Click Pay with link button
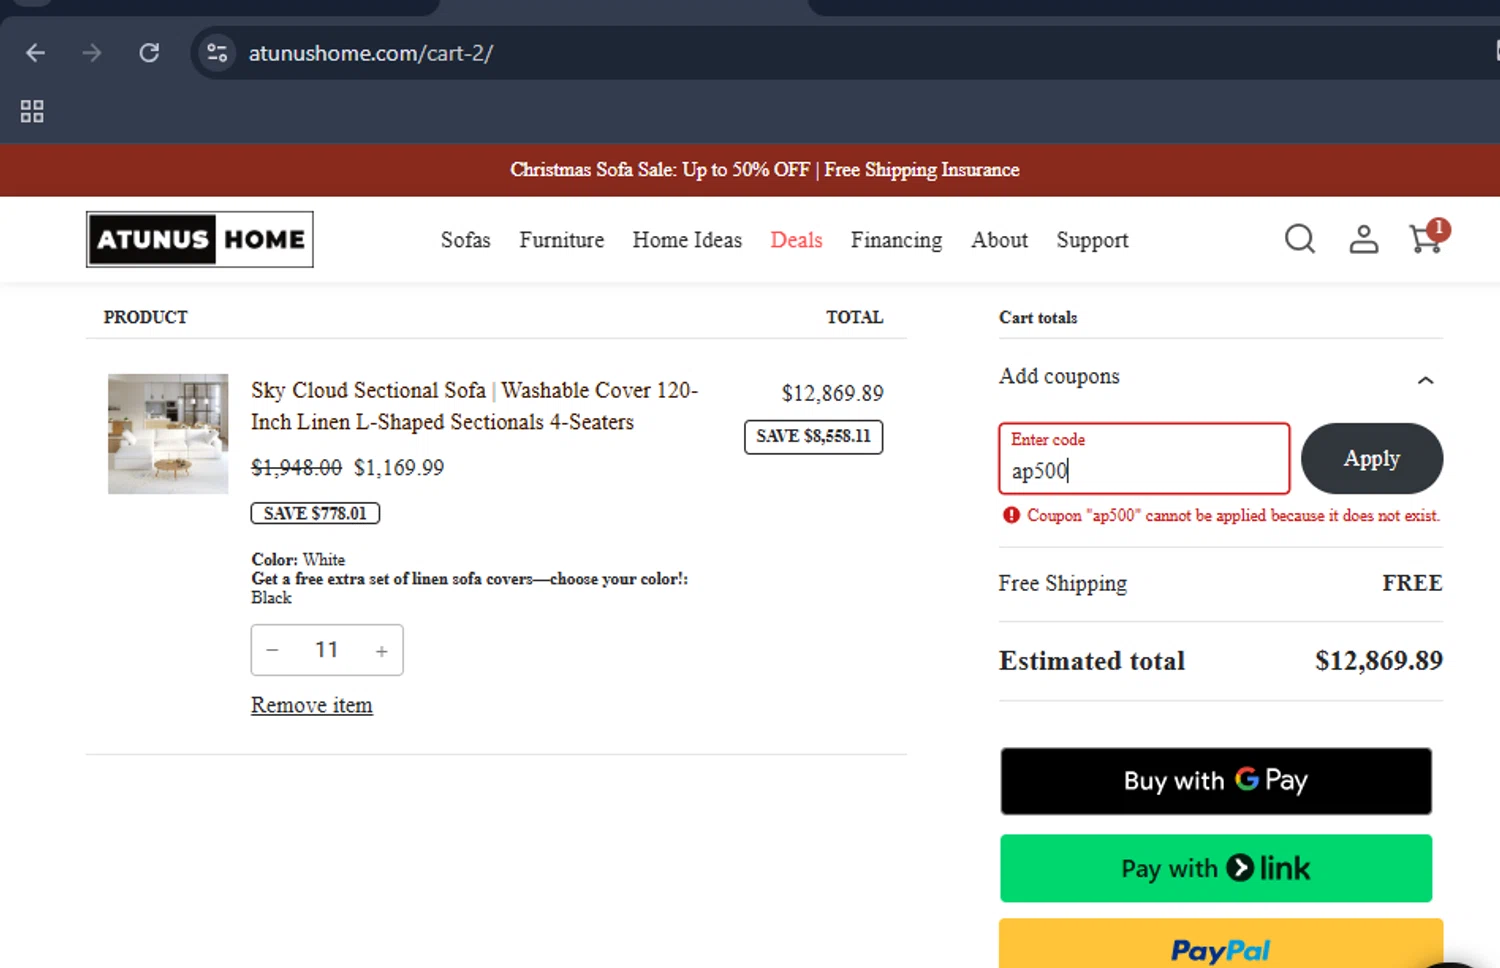 pyautogui.click(x=1216, y=868)
